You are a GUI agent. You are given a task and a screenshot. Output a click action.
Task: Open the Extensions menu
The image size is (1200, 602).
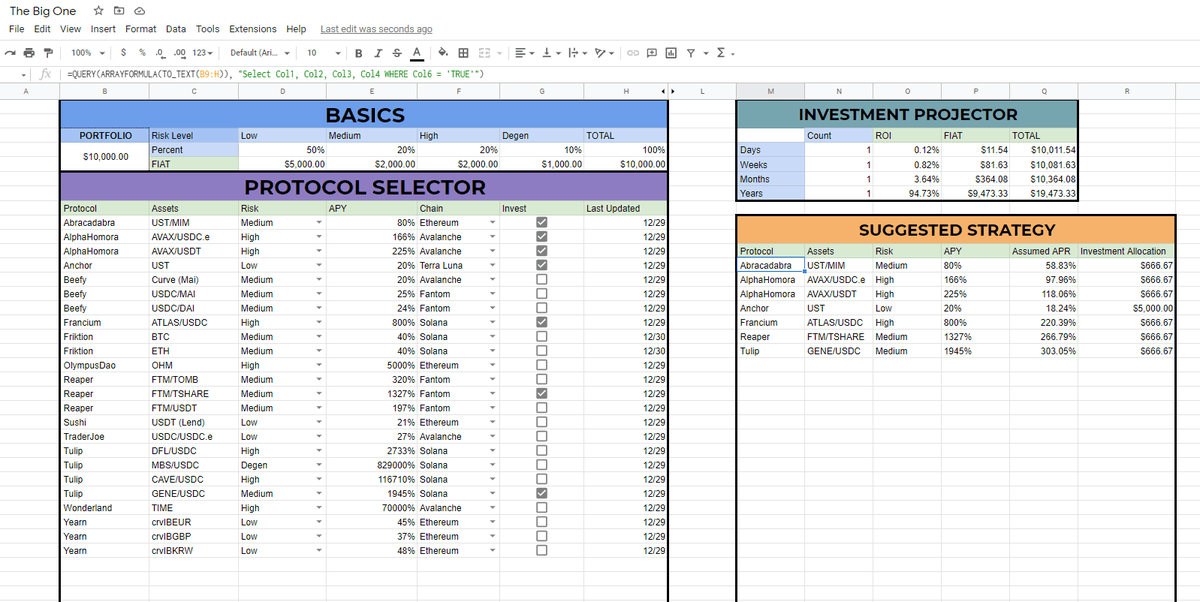[x=252, y=29]
